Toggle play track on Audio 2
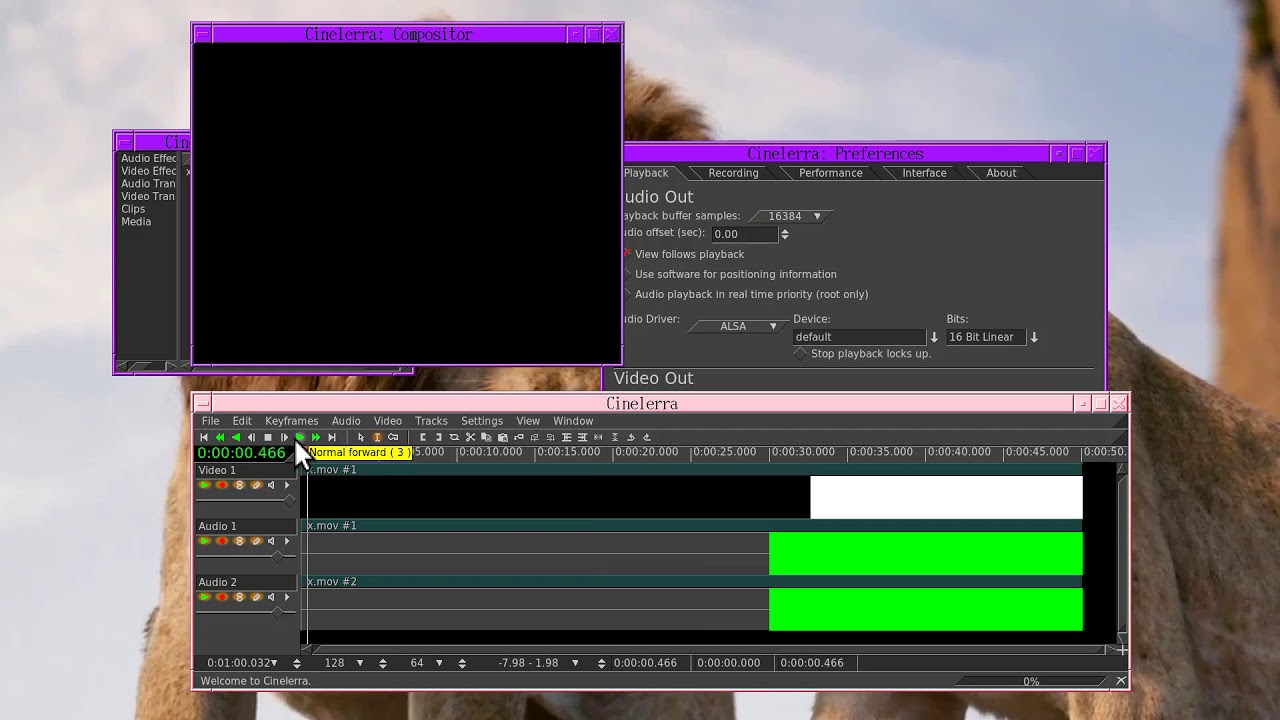This screenshot has width=1280, height=720. click(205, 597)
